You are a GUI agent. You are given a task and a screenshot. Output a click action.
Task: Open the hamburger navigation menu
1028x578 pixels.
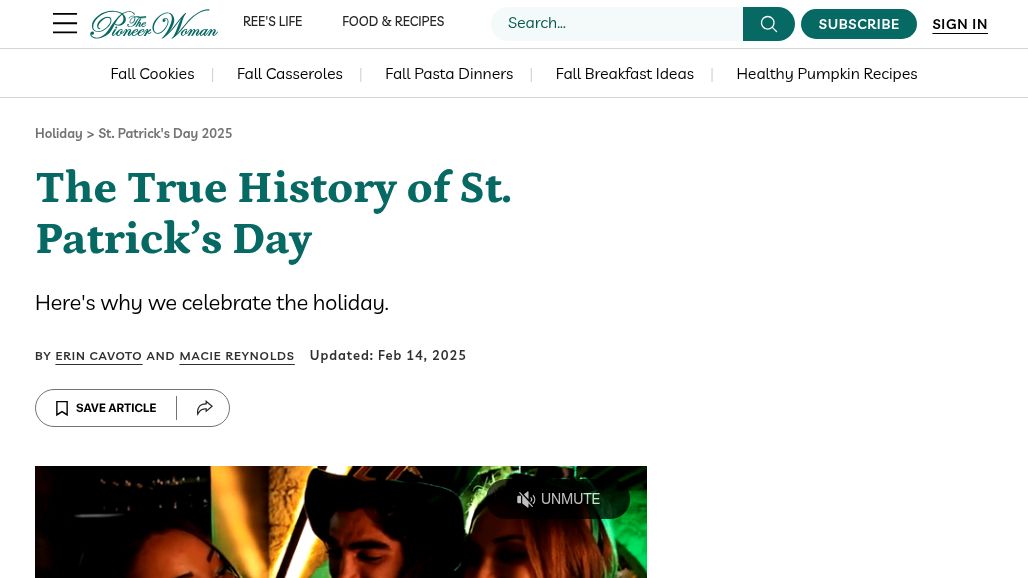pyautogui.click(x=65, y=24)
